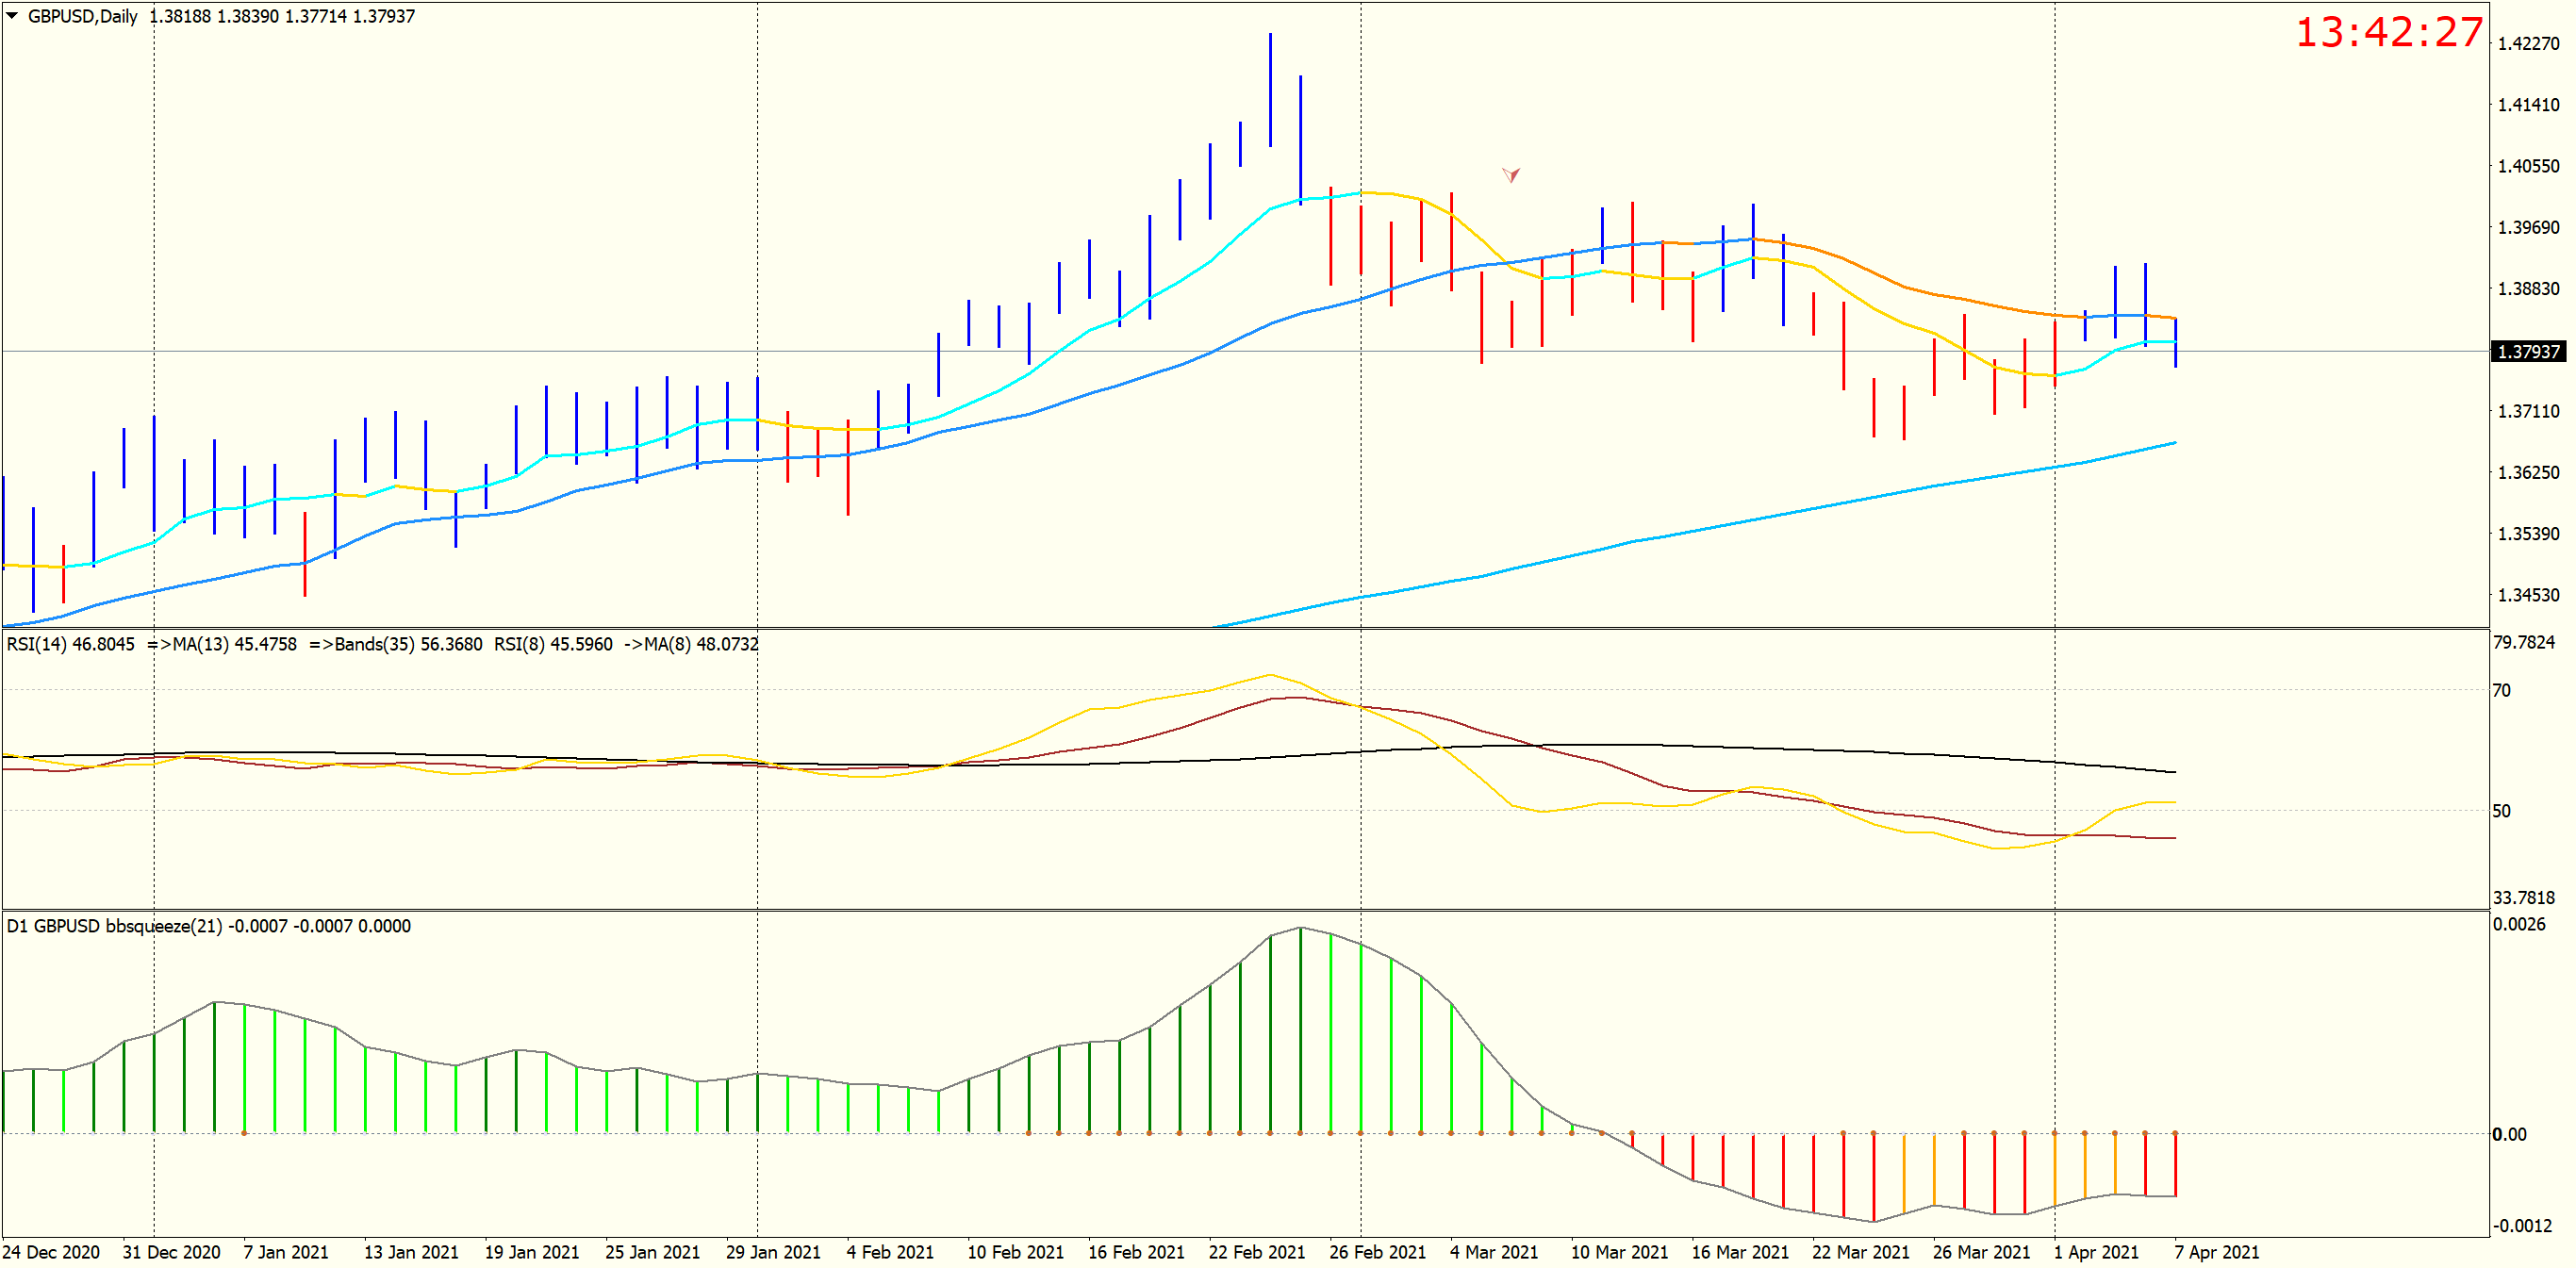Click the 1.40550 price scale label
Viewport: 2576px width, 1268px height.
pos(2527,166)
